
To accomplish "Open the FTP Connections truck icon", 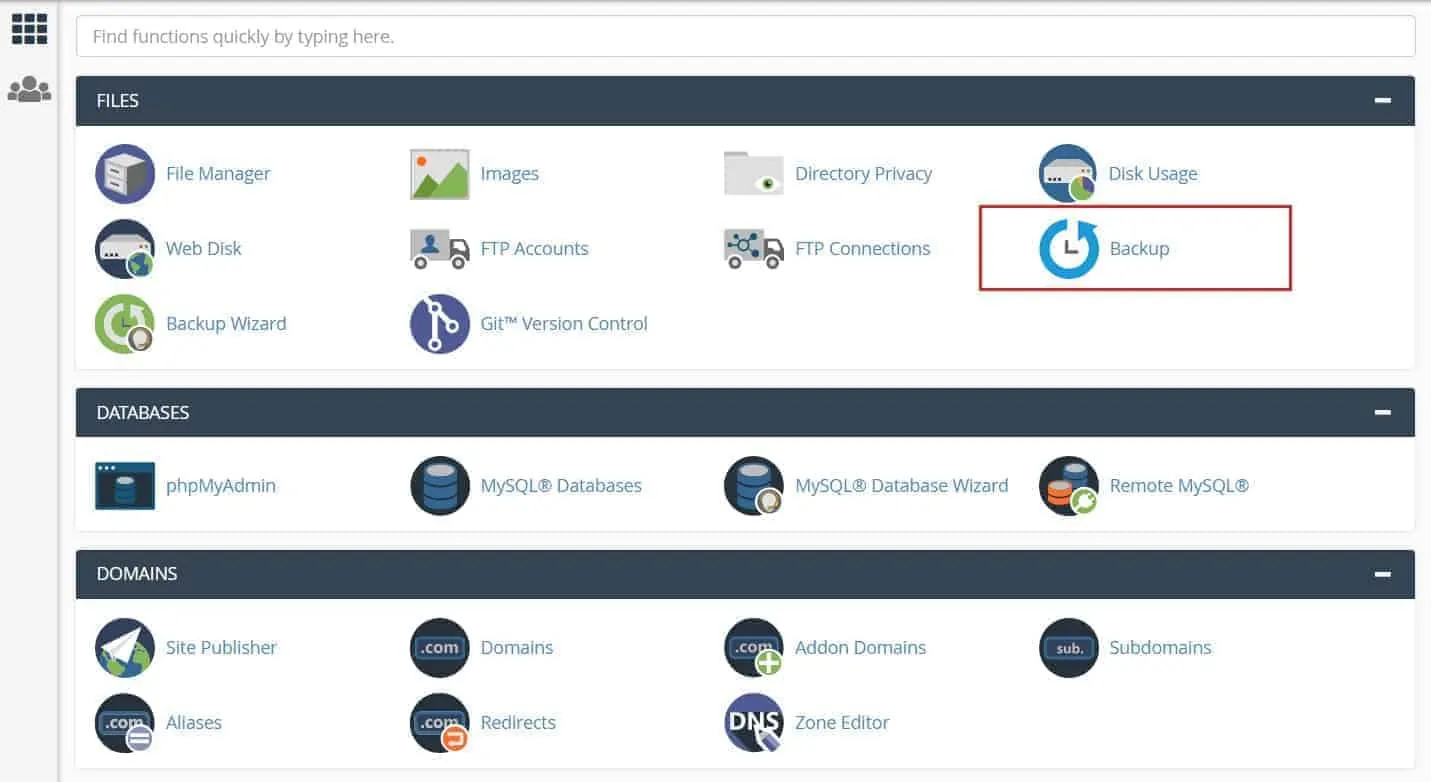I will pyautogui.click(x=754, y=249).
